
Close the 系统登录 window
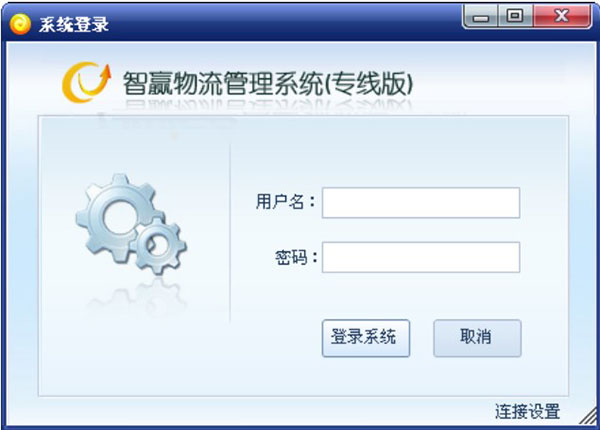point(561,16)
